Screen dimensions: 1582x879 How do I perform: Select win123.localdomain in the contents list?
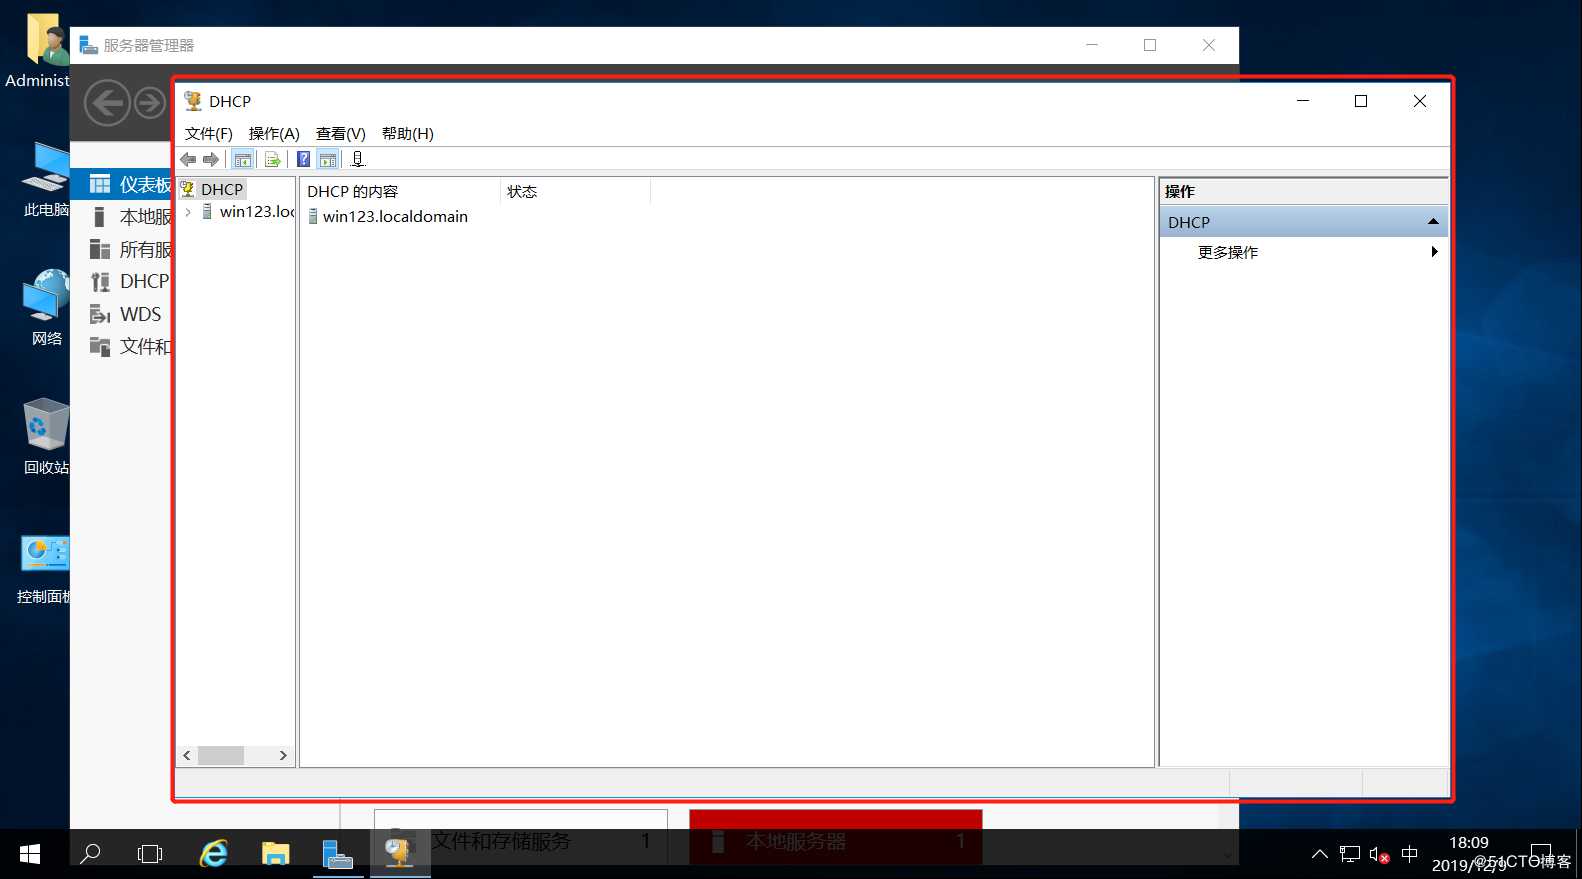coord(395,216)
